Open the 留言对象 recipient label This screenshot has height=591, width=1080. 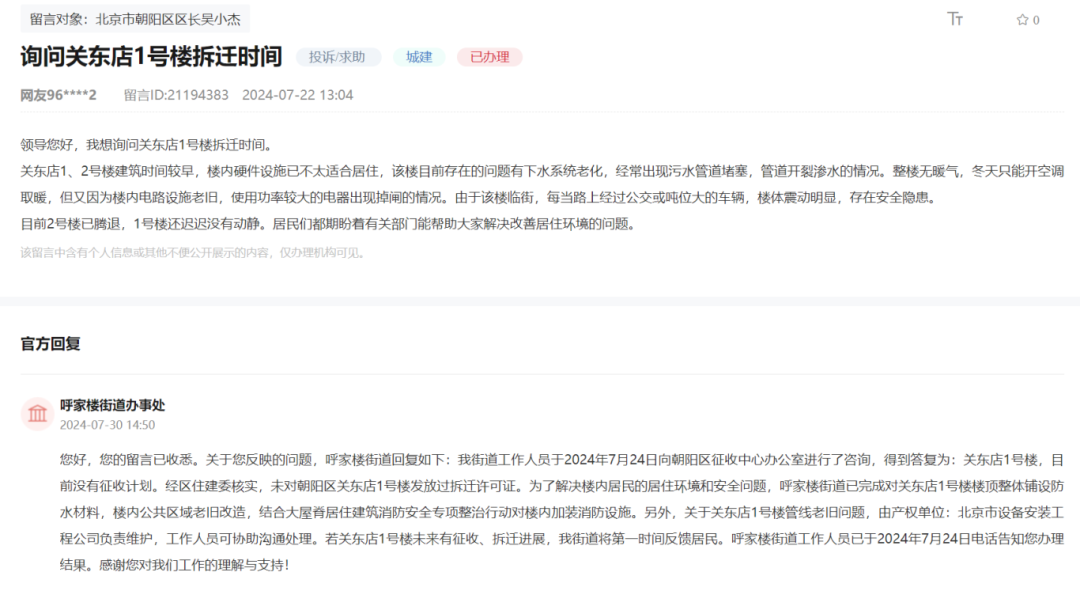pyautogui.click(x=135, y=19)
